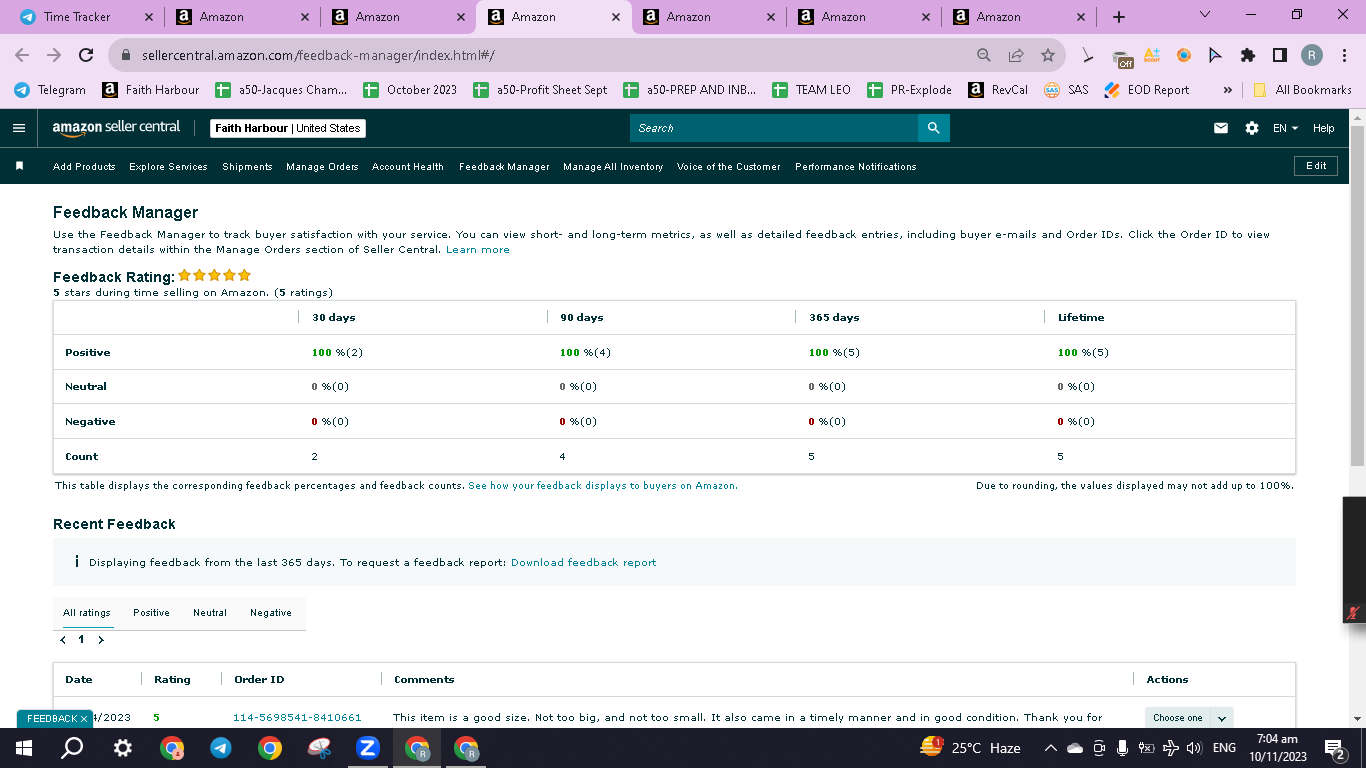
Task: Bookmark this page with the star icon
Action: [x=1047, y=56]
